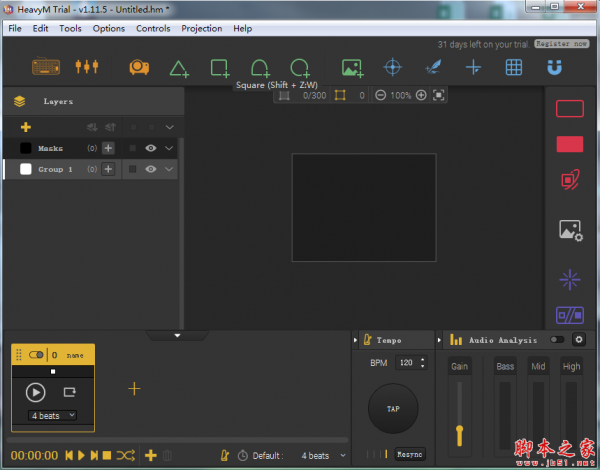Image resolution: width=600 pixels, height=470 pixels.
Task: Open the red crossed-squares effect icon
Action: (570, 180)
